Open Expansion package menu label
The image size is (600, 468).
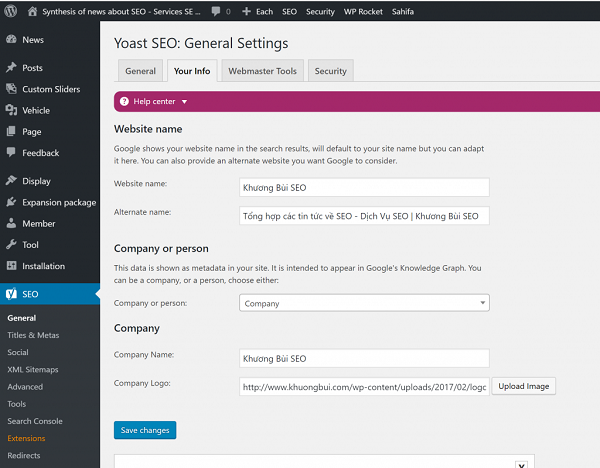tap(59, 202)
